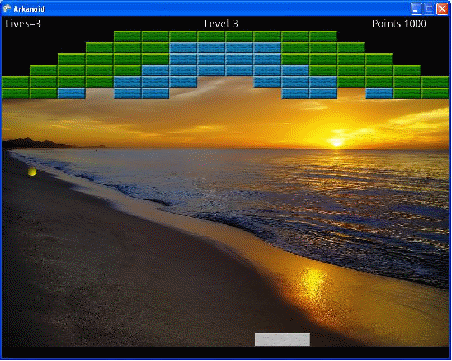452x361 pixels.
Task: Minimize the Arkanoid game window
Action: (416, 9)
